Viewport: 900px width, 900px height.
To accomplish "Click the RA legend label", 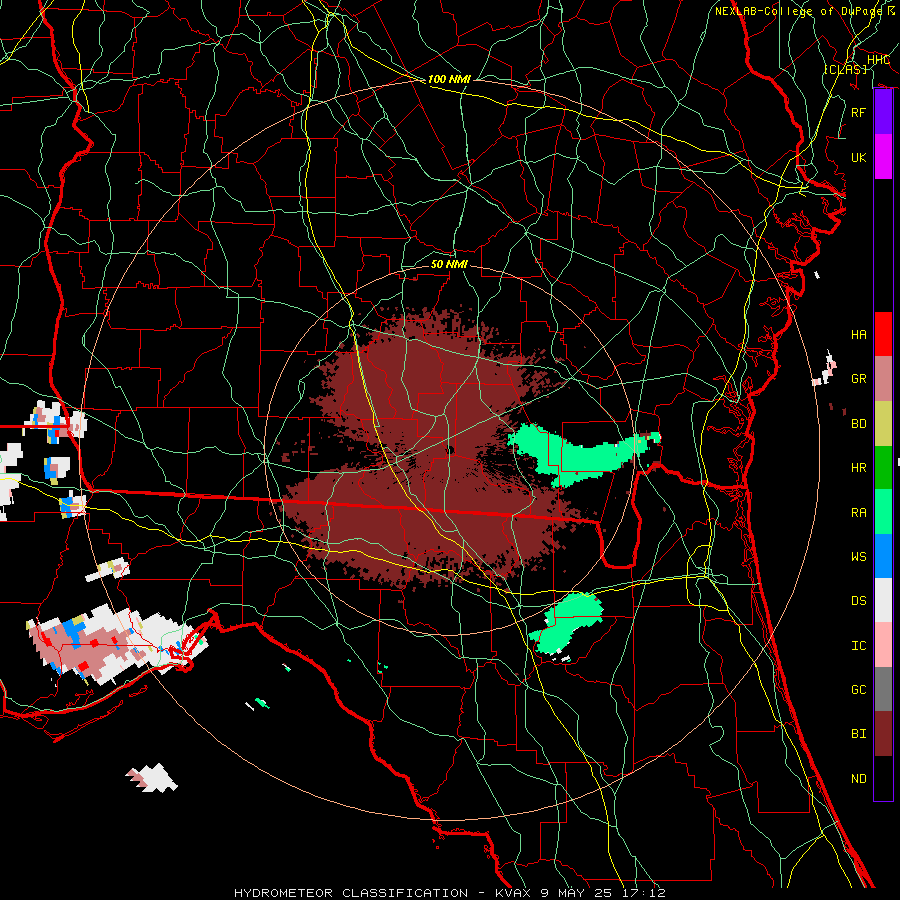I will click(859, 512).
